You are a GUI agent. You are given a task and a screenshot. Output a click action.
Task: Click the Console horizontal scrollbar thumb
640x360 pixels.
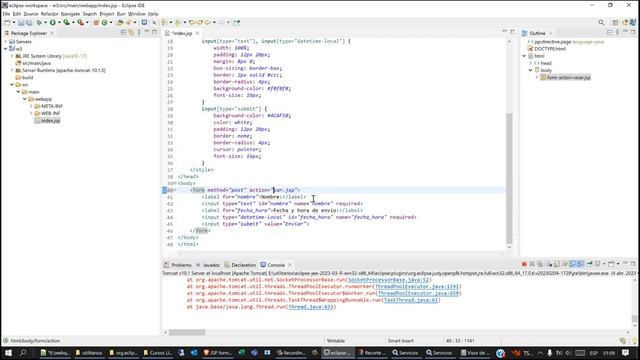[x=187, y=332]
